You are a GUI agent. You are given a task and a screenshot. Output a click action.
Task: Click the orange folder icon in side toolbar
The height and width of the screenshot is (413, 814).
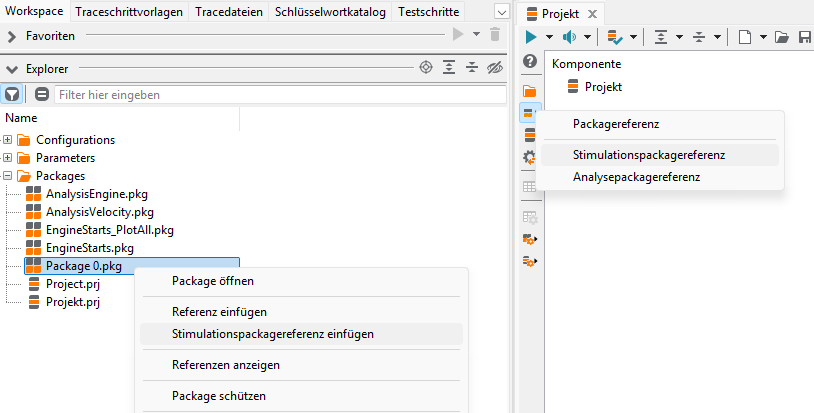coord(530,91)
